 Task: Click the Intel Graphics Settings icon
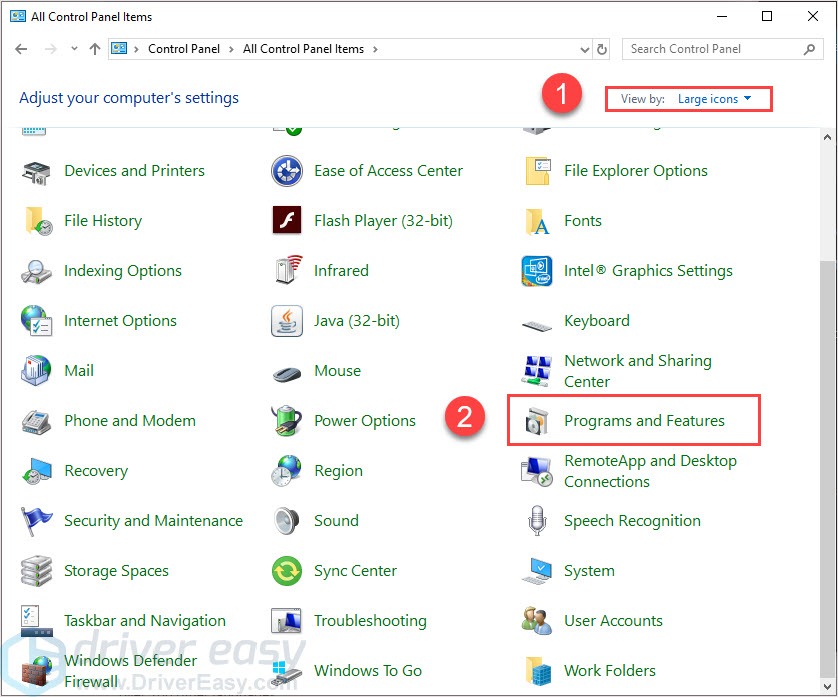coord(537,271)
